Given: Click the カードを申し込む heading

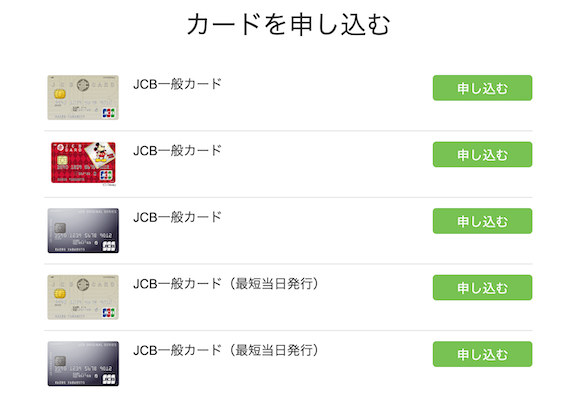Looking at the screenshot, I should pyautogui.click(x=288, y=24).
